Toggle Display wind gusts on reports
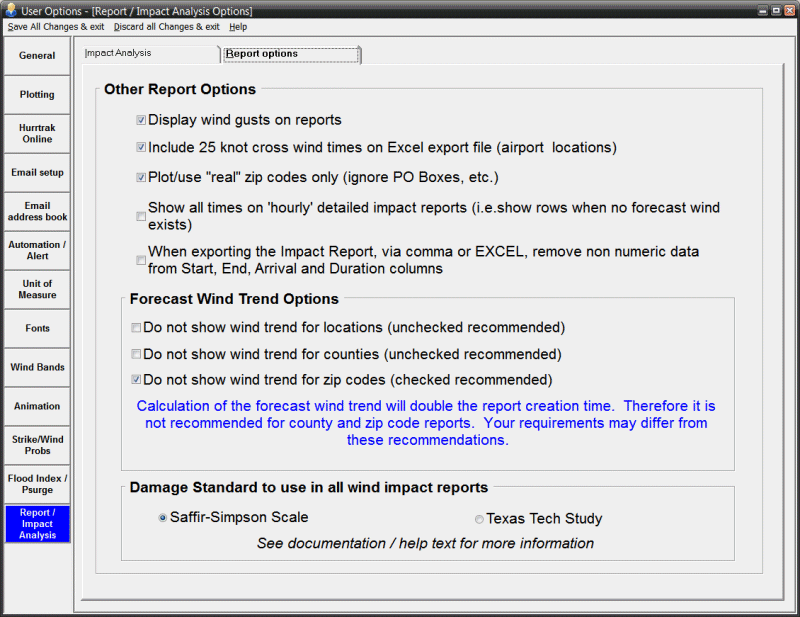Screen dimensions: 800x617 141,120
